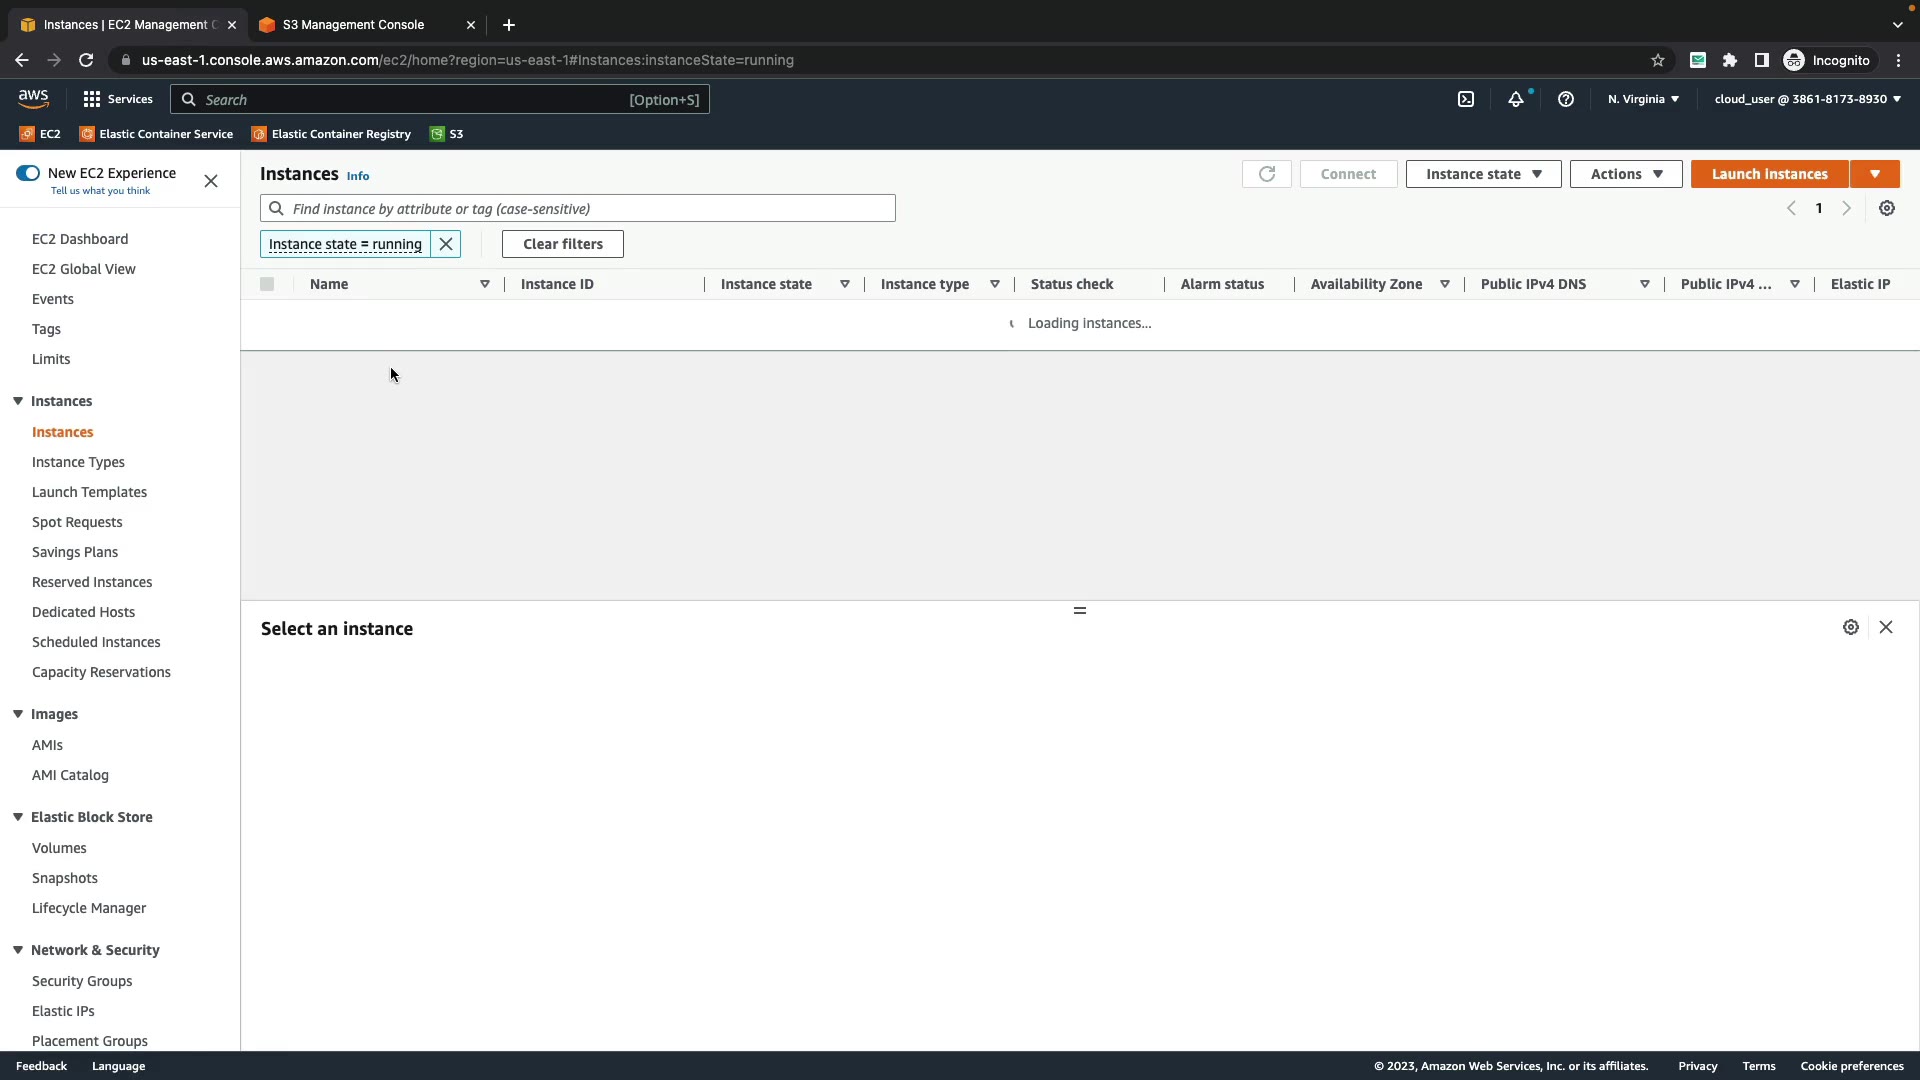Viewport: 1920px width, 1080px height.
Task: Open the N. Virginia region selector
Action: tap(1643, 99)
